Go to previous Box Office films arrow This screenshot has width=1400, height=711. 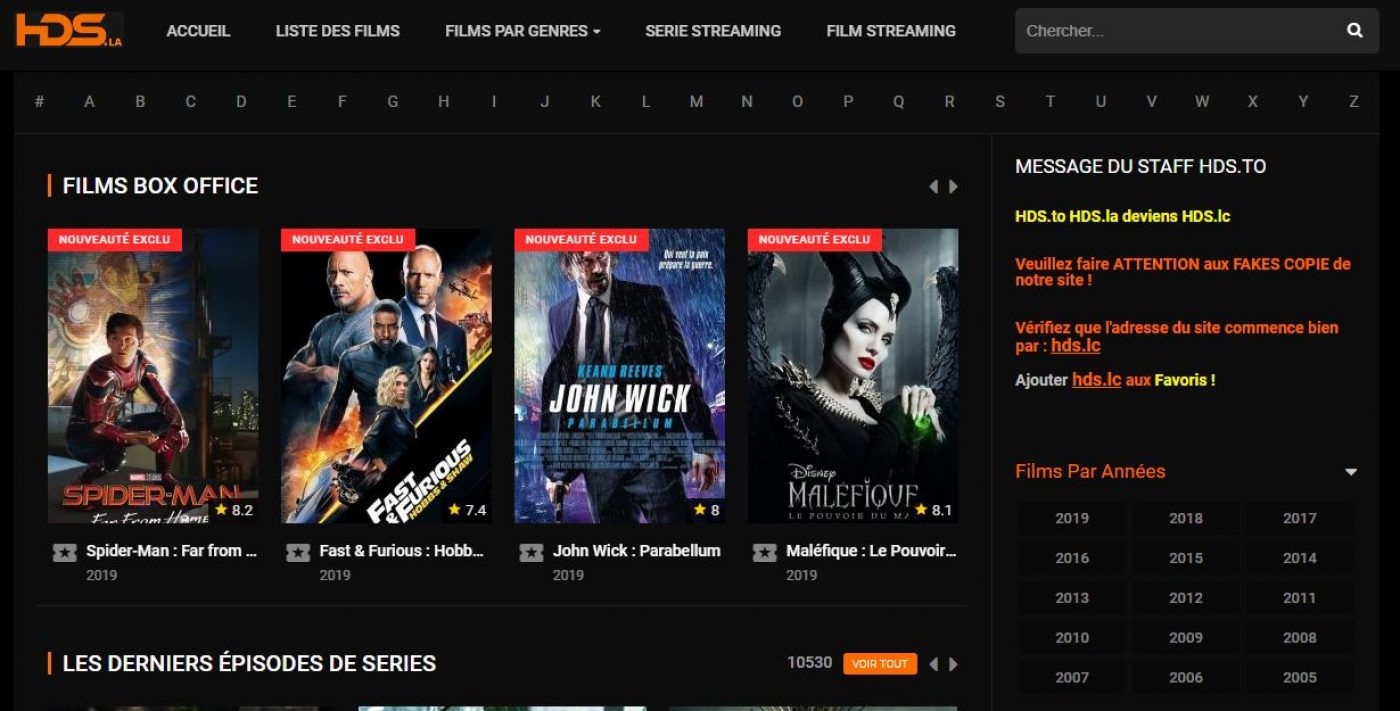[933, 186]
